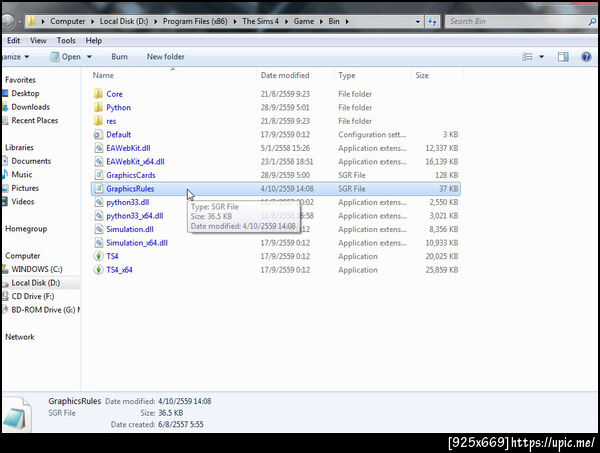
Task: Open Explorer help with question mark icon
Action: (x=586, y=57)
